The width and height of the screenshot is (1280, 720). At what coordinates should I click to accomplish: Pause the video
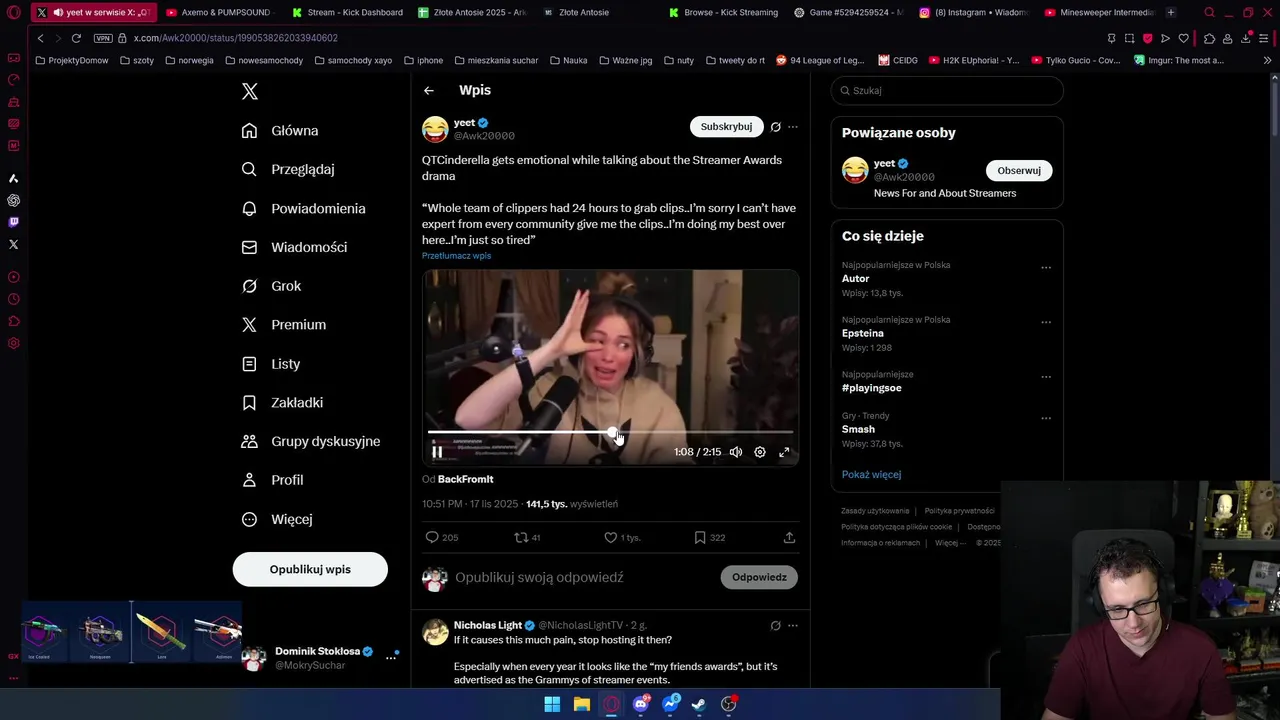click(x=437, y=452)
